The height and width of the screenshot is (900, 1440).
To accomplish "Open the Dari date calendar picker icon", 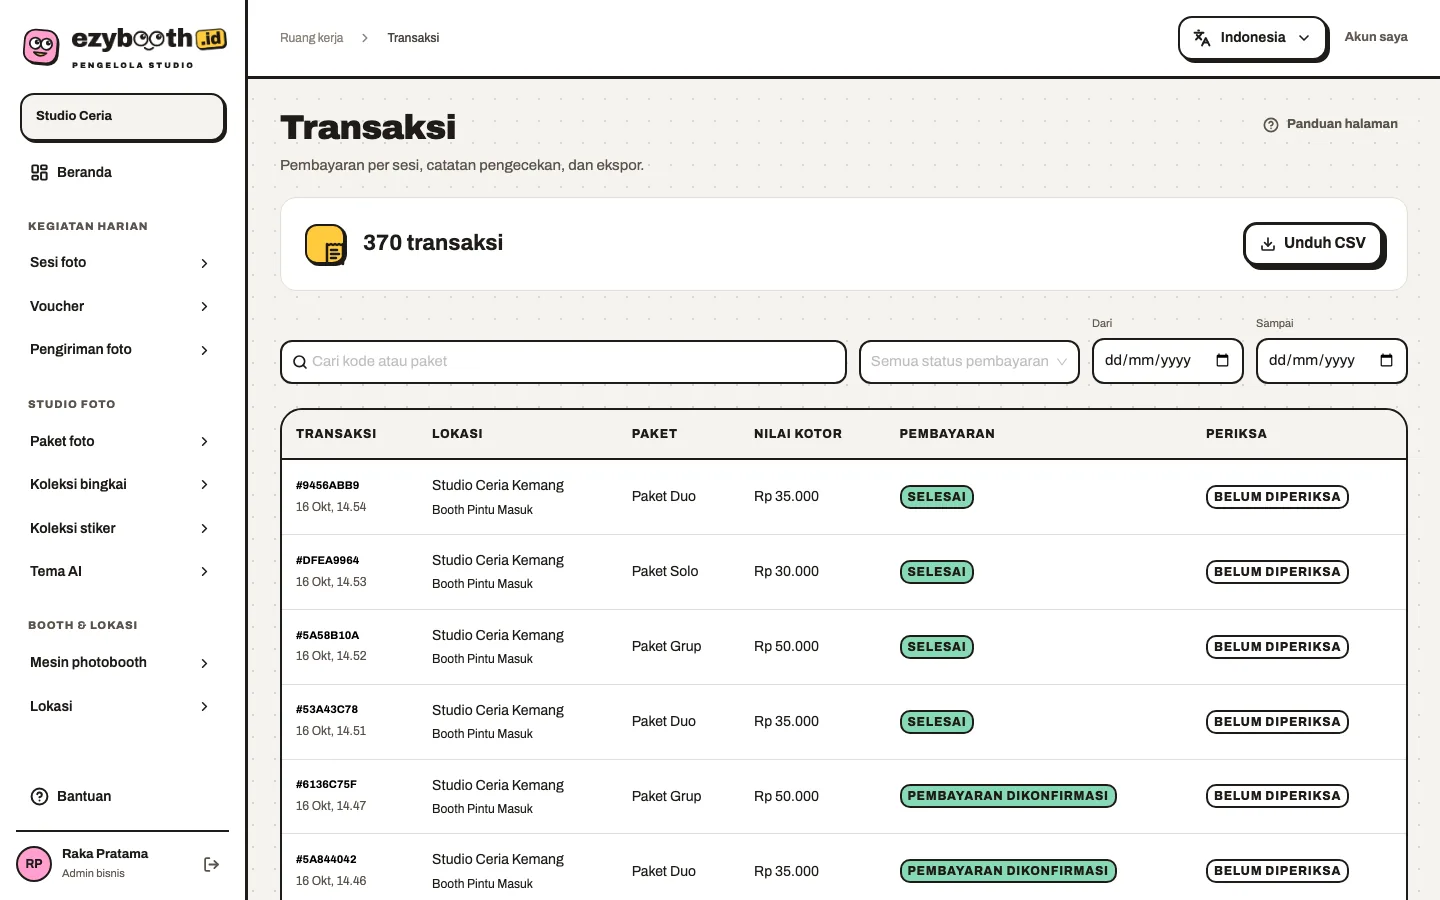I will point(1222,361).
